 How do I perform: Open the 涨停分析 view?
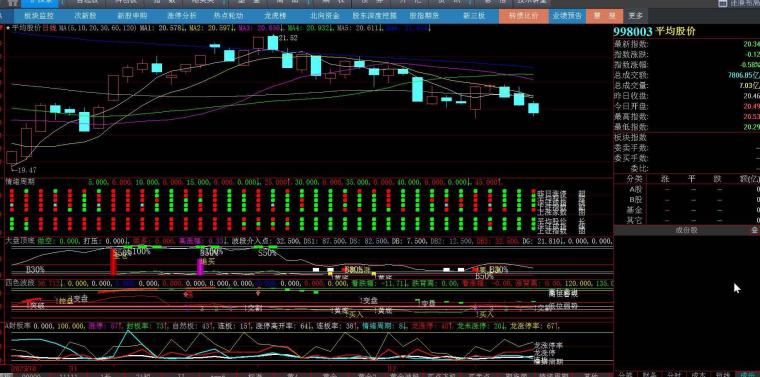(179, 16)
